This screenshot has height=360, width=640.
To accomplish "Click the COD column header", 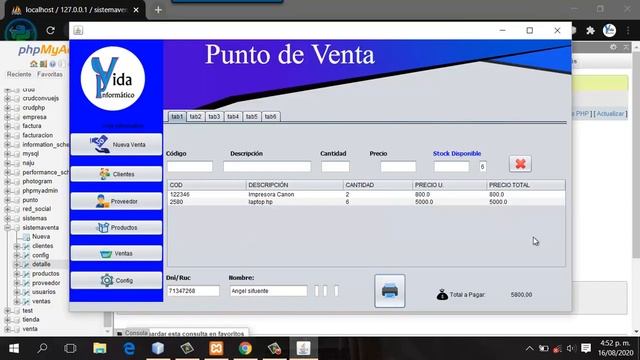I will (x=207, y=185).
